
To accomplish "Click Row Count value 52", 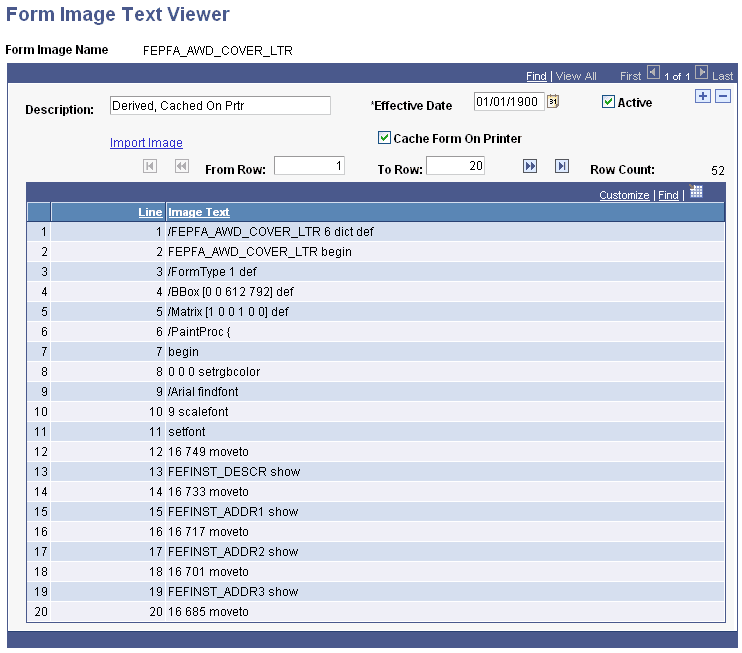I will (x=718, y=170).
